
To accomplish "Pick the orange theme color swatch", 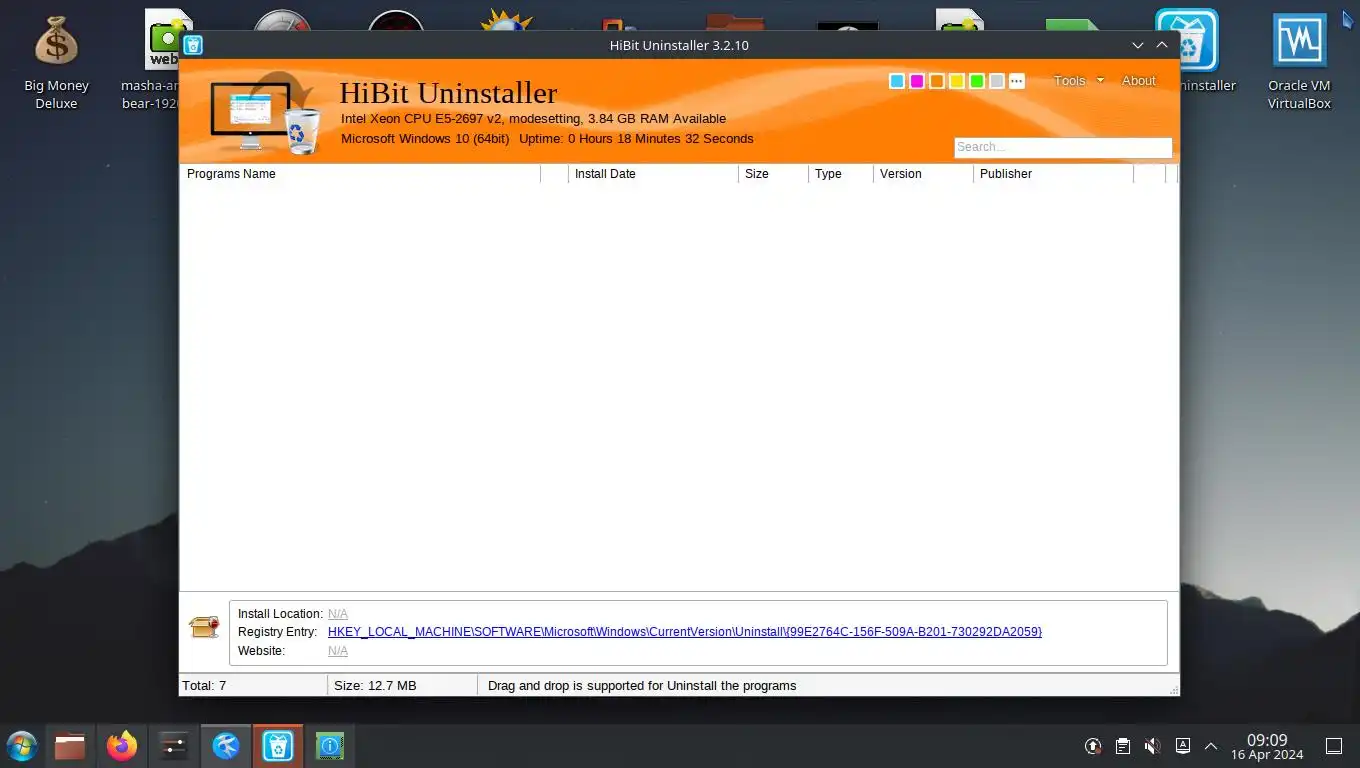I will point(936,81).
